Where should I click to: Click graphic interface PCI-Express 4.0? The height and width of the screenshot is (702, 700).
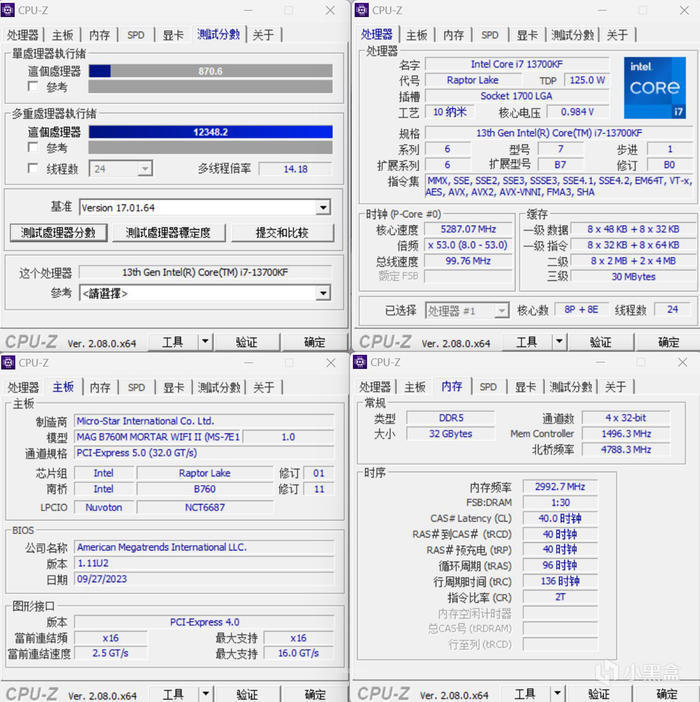[x=205, y=622]
